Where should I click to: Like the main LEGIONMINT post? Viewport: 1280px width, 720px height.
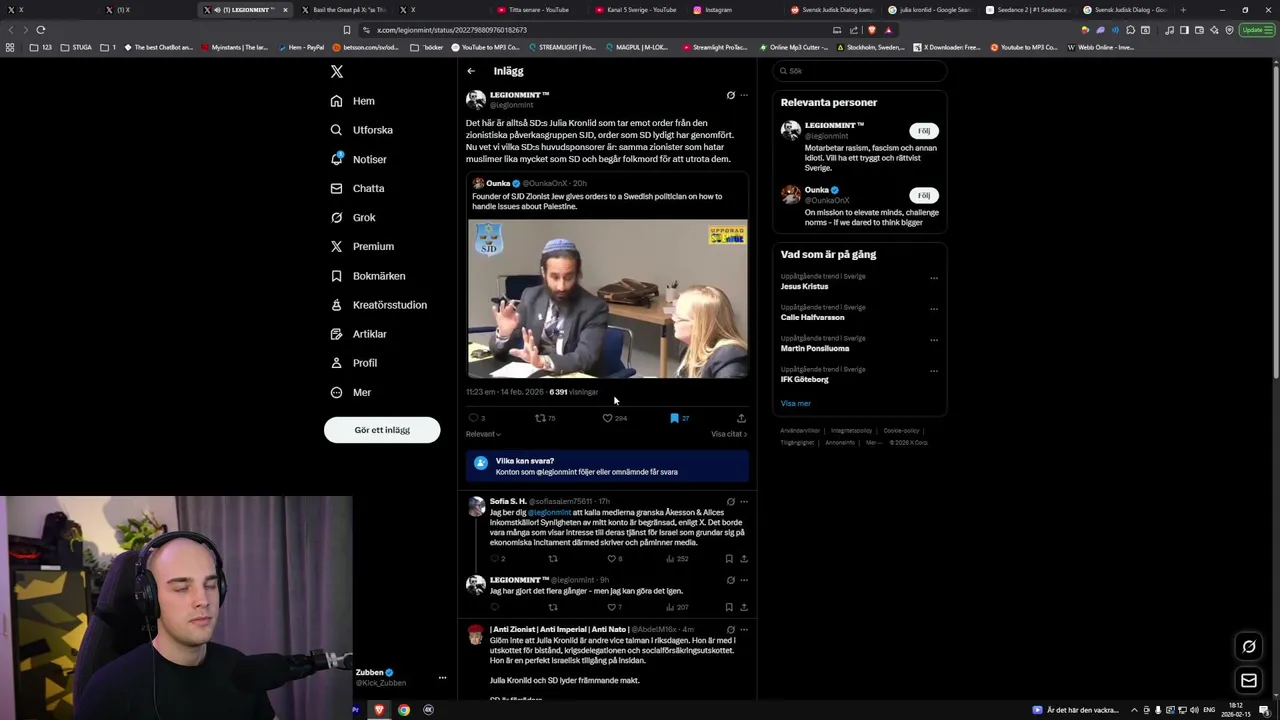(607, 418)
